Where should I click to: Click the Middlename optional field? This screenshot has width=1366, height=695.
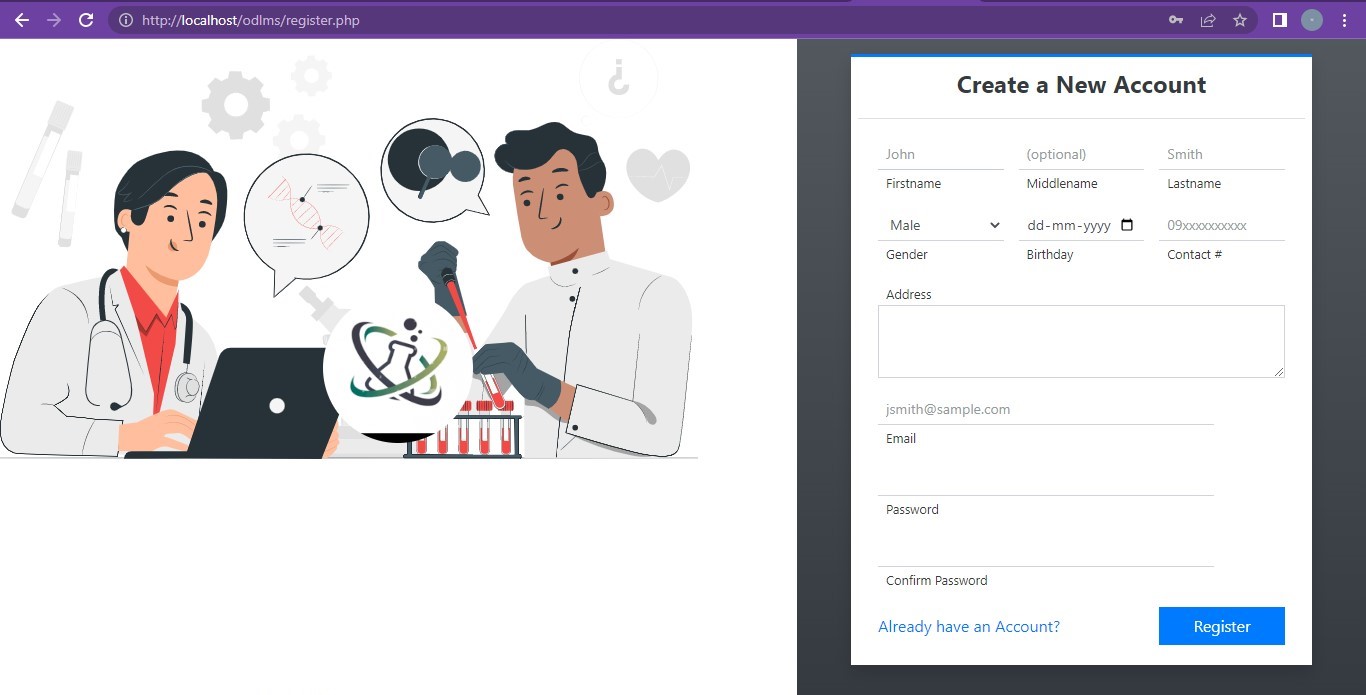pos(1081,154)
